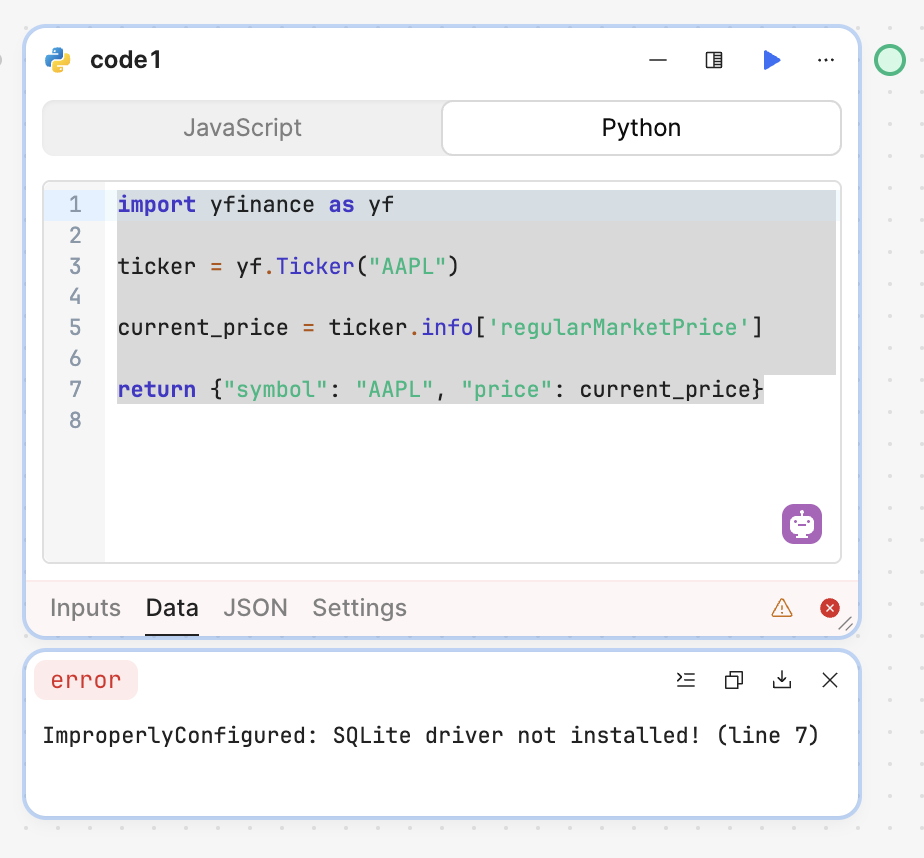Switch to the Data tab

coord(171,608)
